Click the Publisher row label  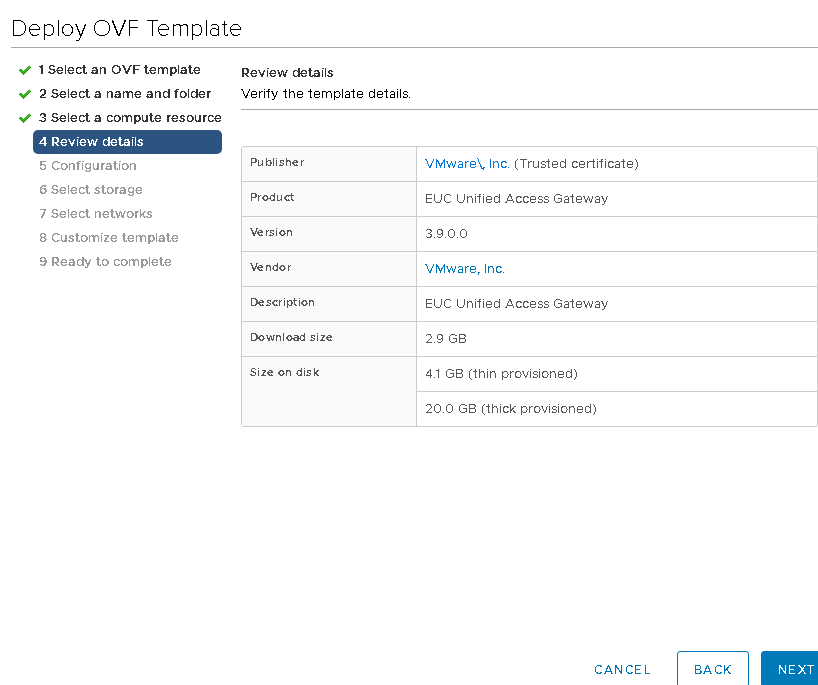pyautogui.click(x=277, y=162)
